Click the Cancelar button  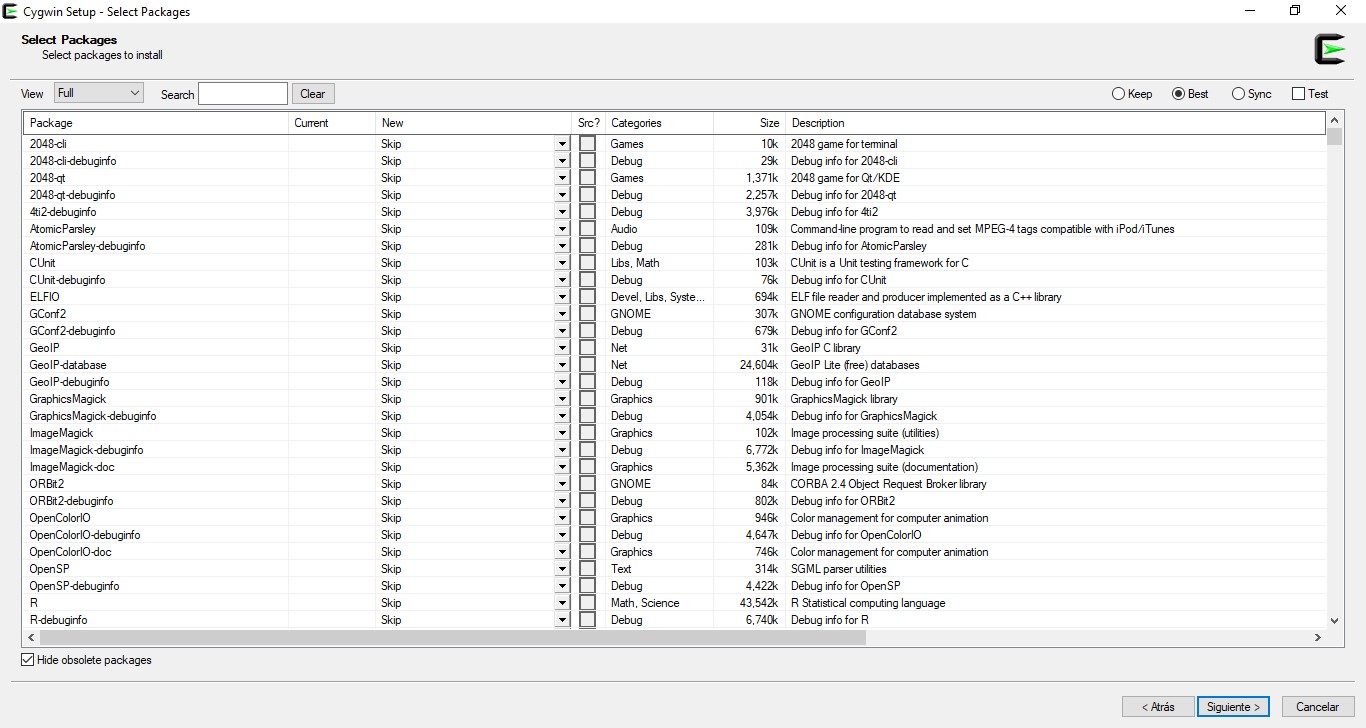1318,707
